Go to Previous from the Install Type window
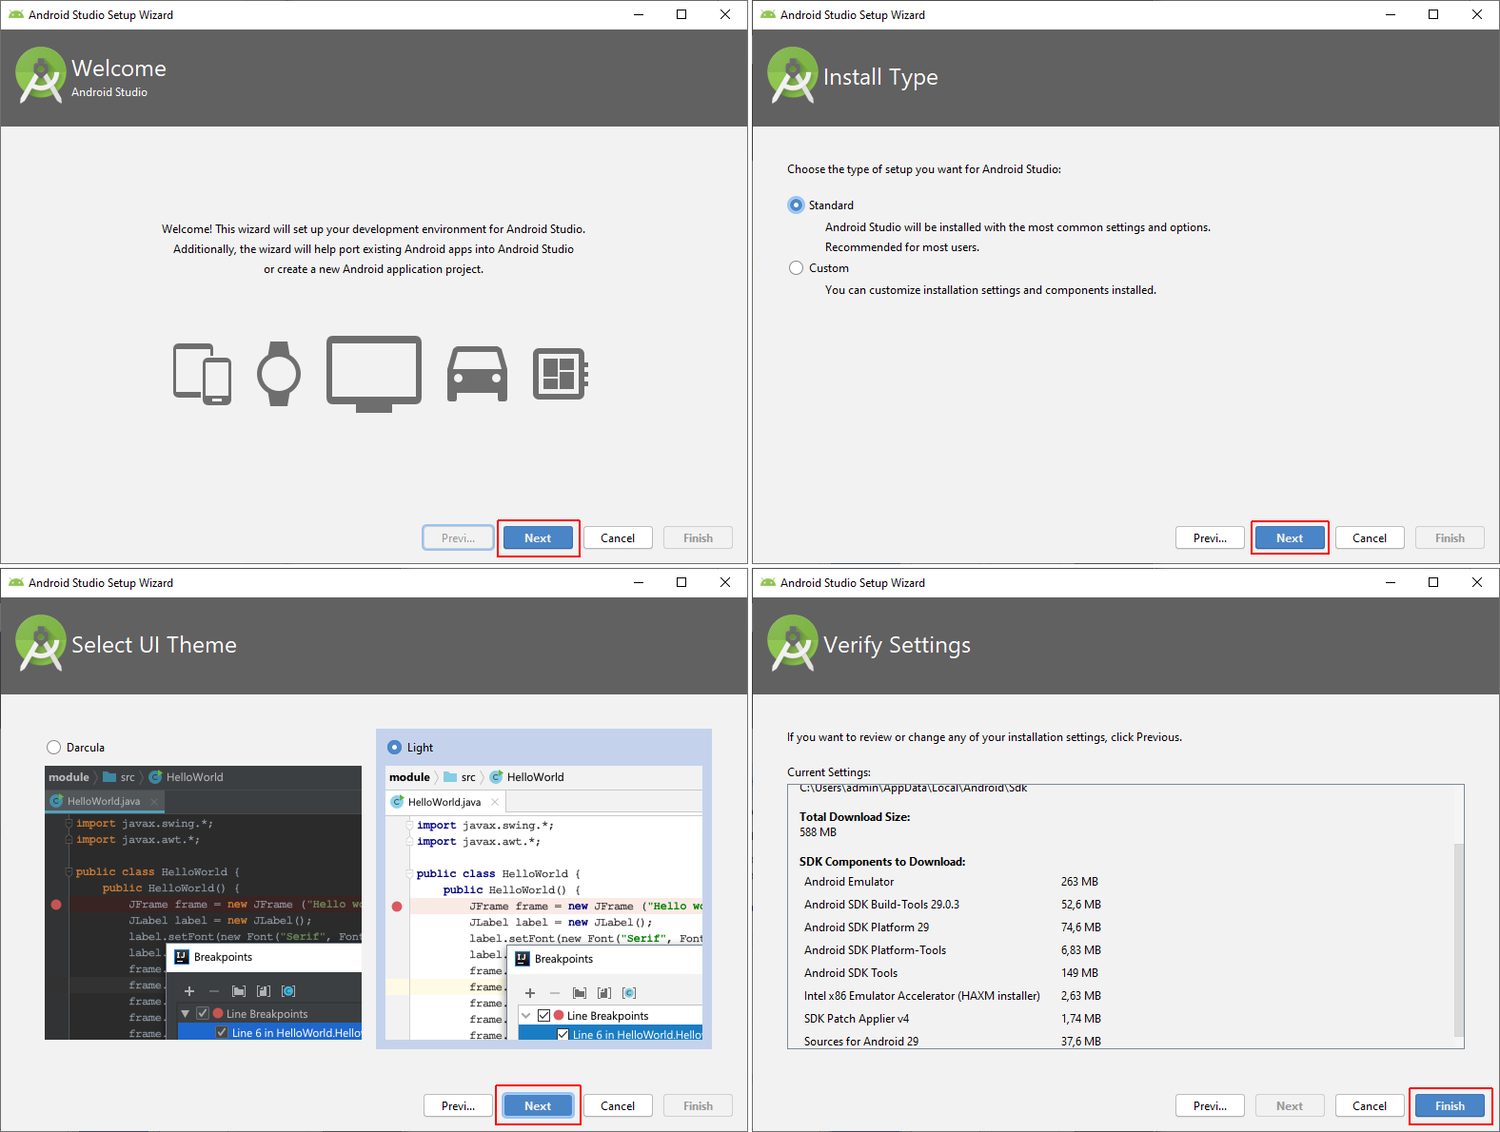 pos(1210,538)
